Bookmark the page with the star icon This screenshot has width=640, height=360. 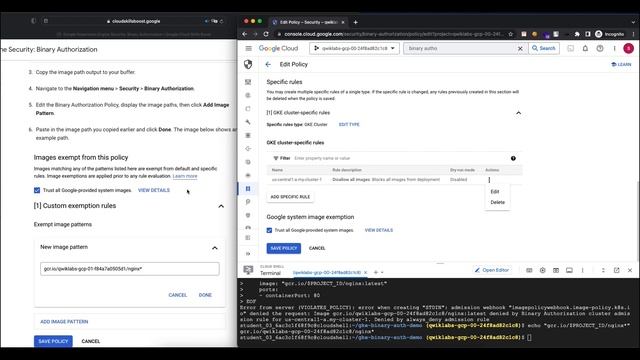[511, 34]
